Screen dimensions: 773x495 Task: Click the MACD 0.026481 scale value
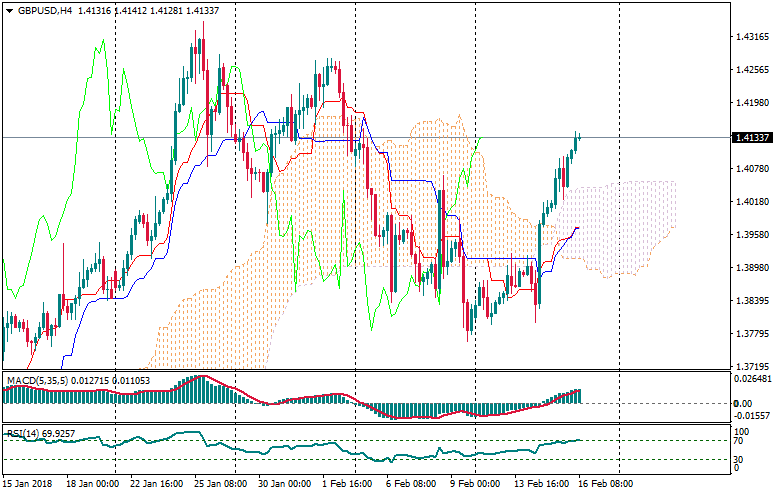(750, 379)
